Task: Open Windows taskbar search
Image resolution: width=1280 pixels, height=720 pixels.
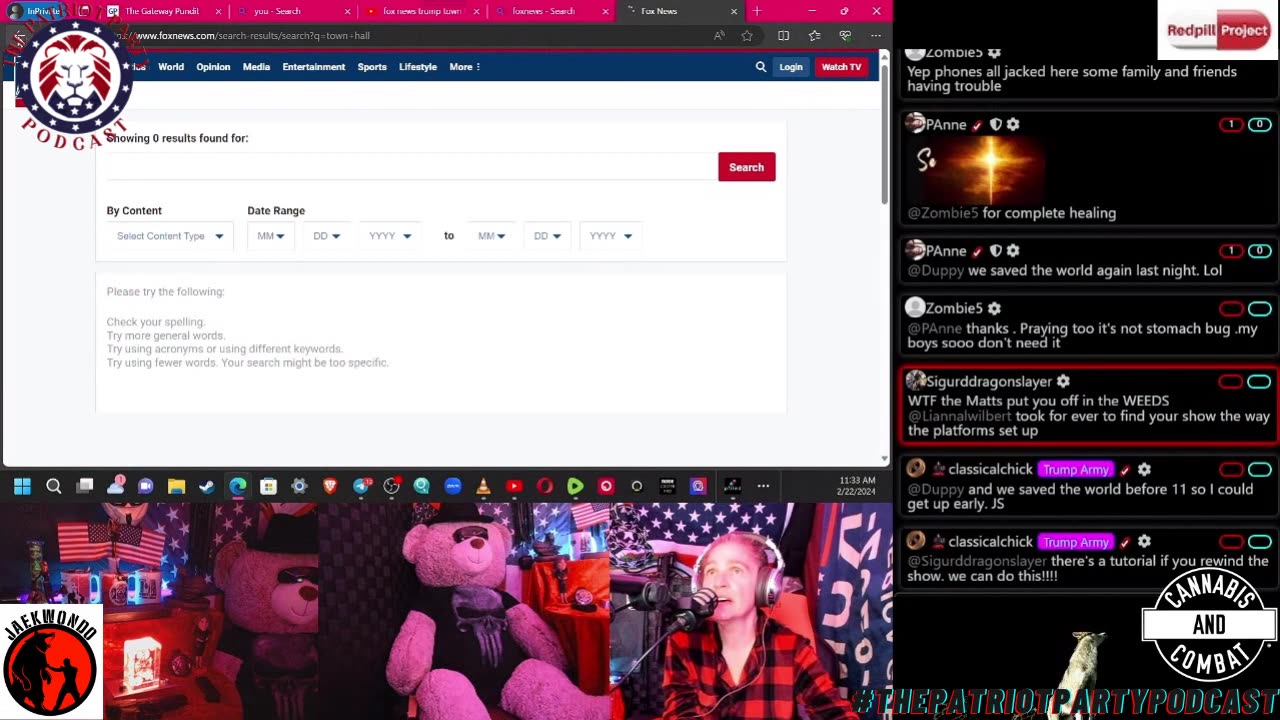Action: pyautogui.click(x=54, y=486)
